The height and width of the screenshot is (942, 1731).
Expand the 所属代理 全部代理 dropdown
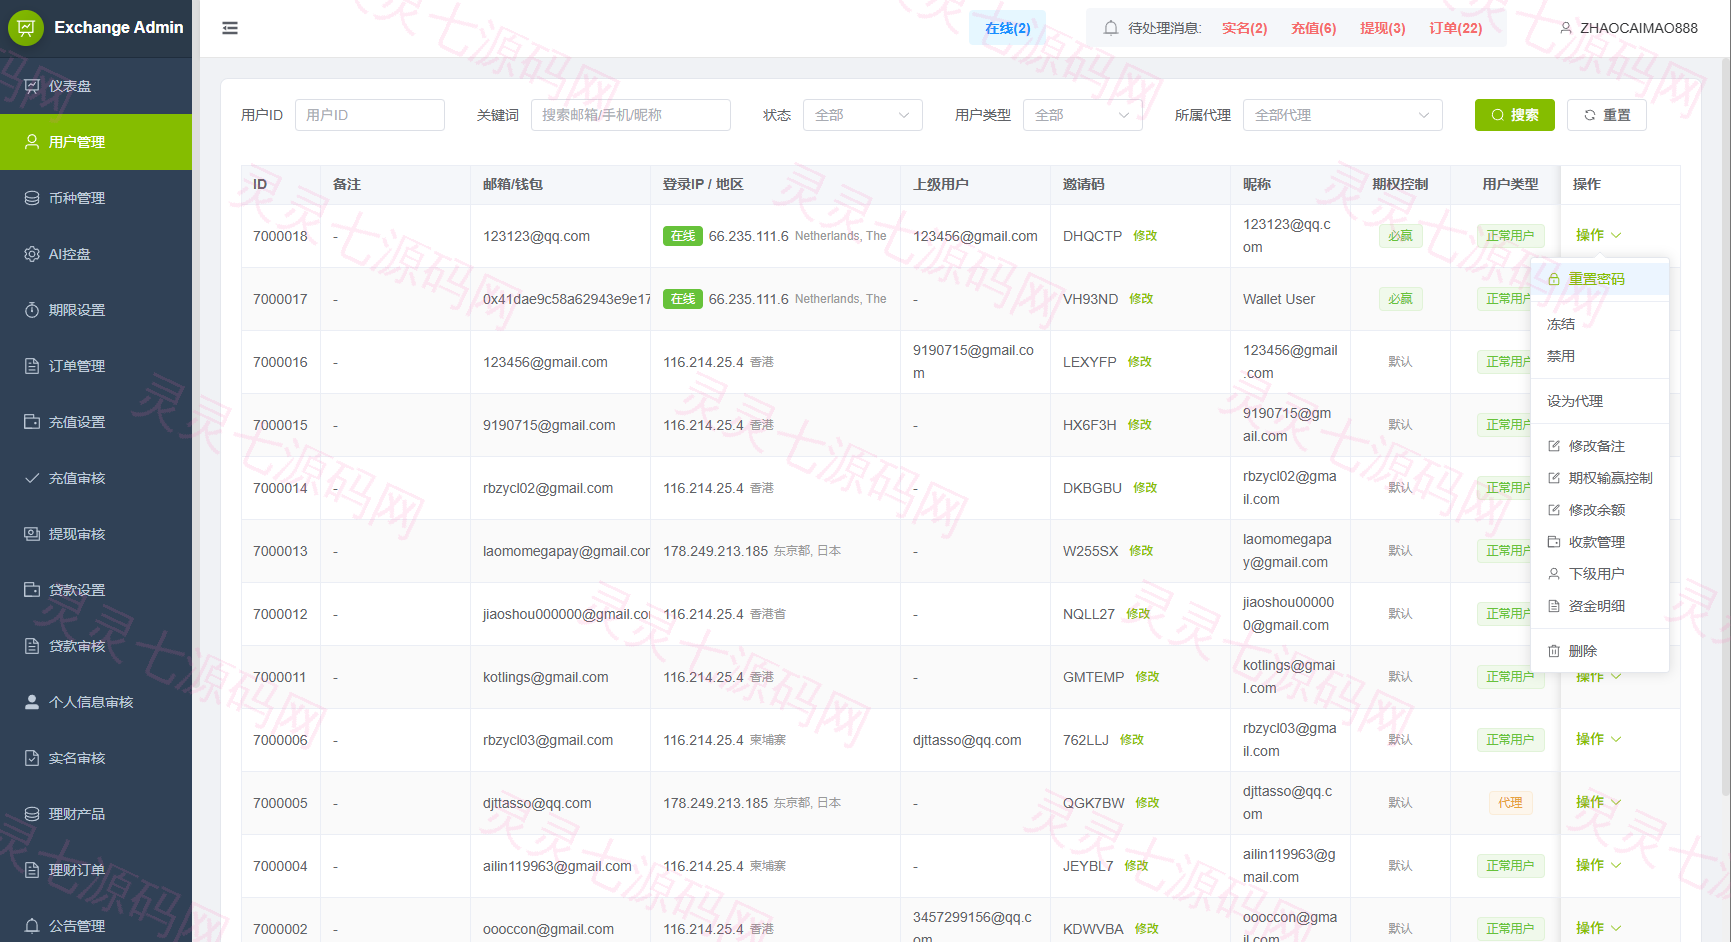(1343, 115)
